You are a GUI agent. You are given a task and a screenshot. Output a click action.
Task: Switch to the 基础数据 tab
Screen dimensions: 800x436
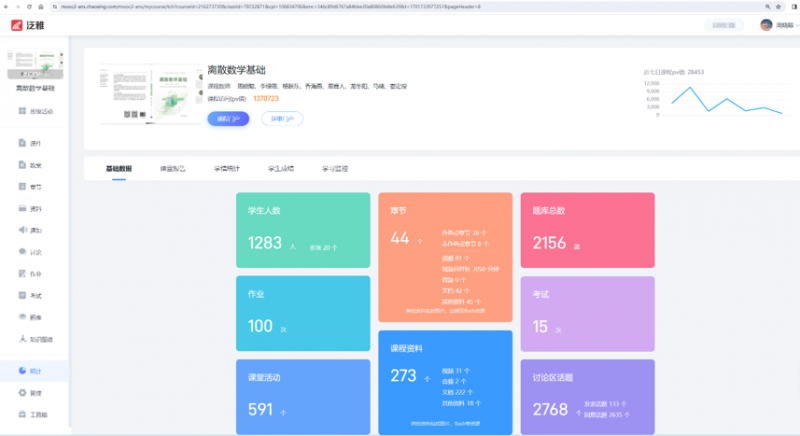pyautogui.click(x=119, y=169)
